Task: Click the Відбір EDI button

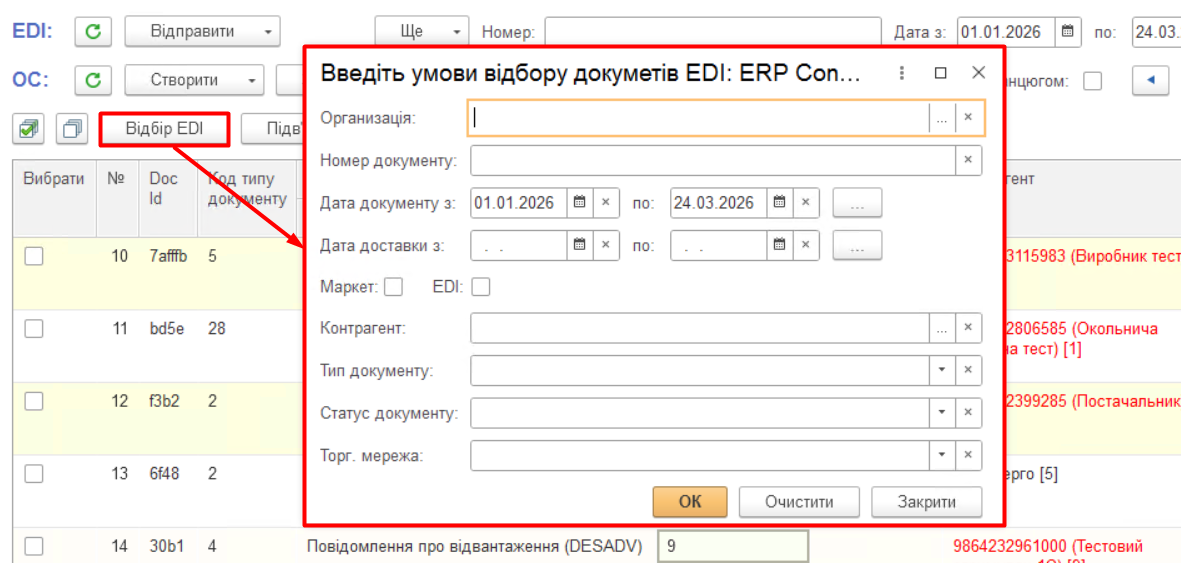Action: pos(164,129)
